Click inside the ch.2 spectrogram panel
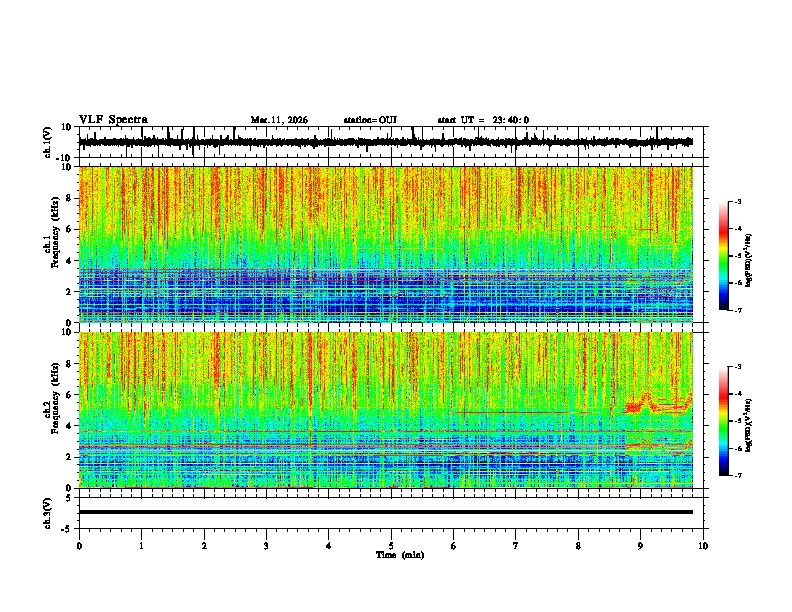Image resolution: width=792 pixels, height=612 pixels. pyautogui.click(x=385, y=410)
